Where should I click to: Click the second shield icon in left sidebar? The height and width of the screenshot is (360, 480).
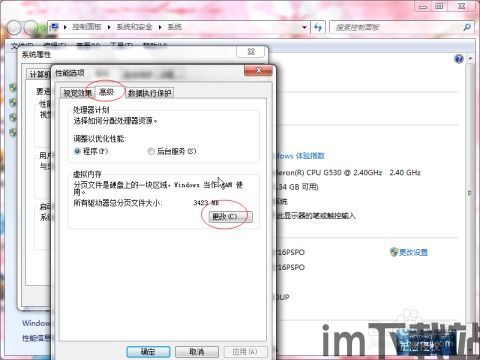(13, 102)
